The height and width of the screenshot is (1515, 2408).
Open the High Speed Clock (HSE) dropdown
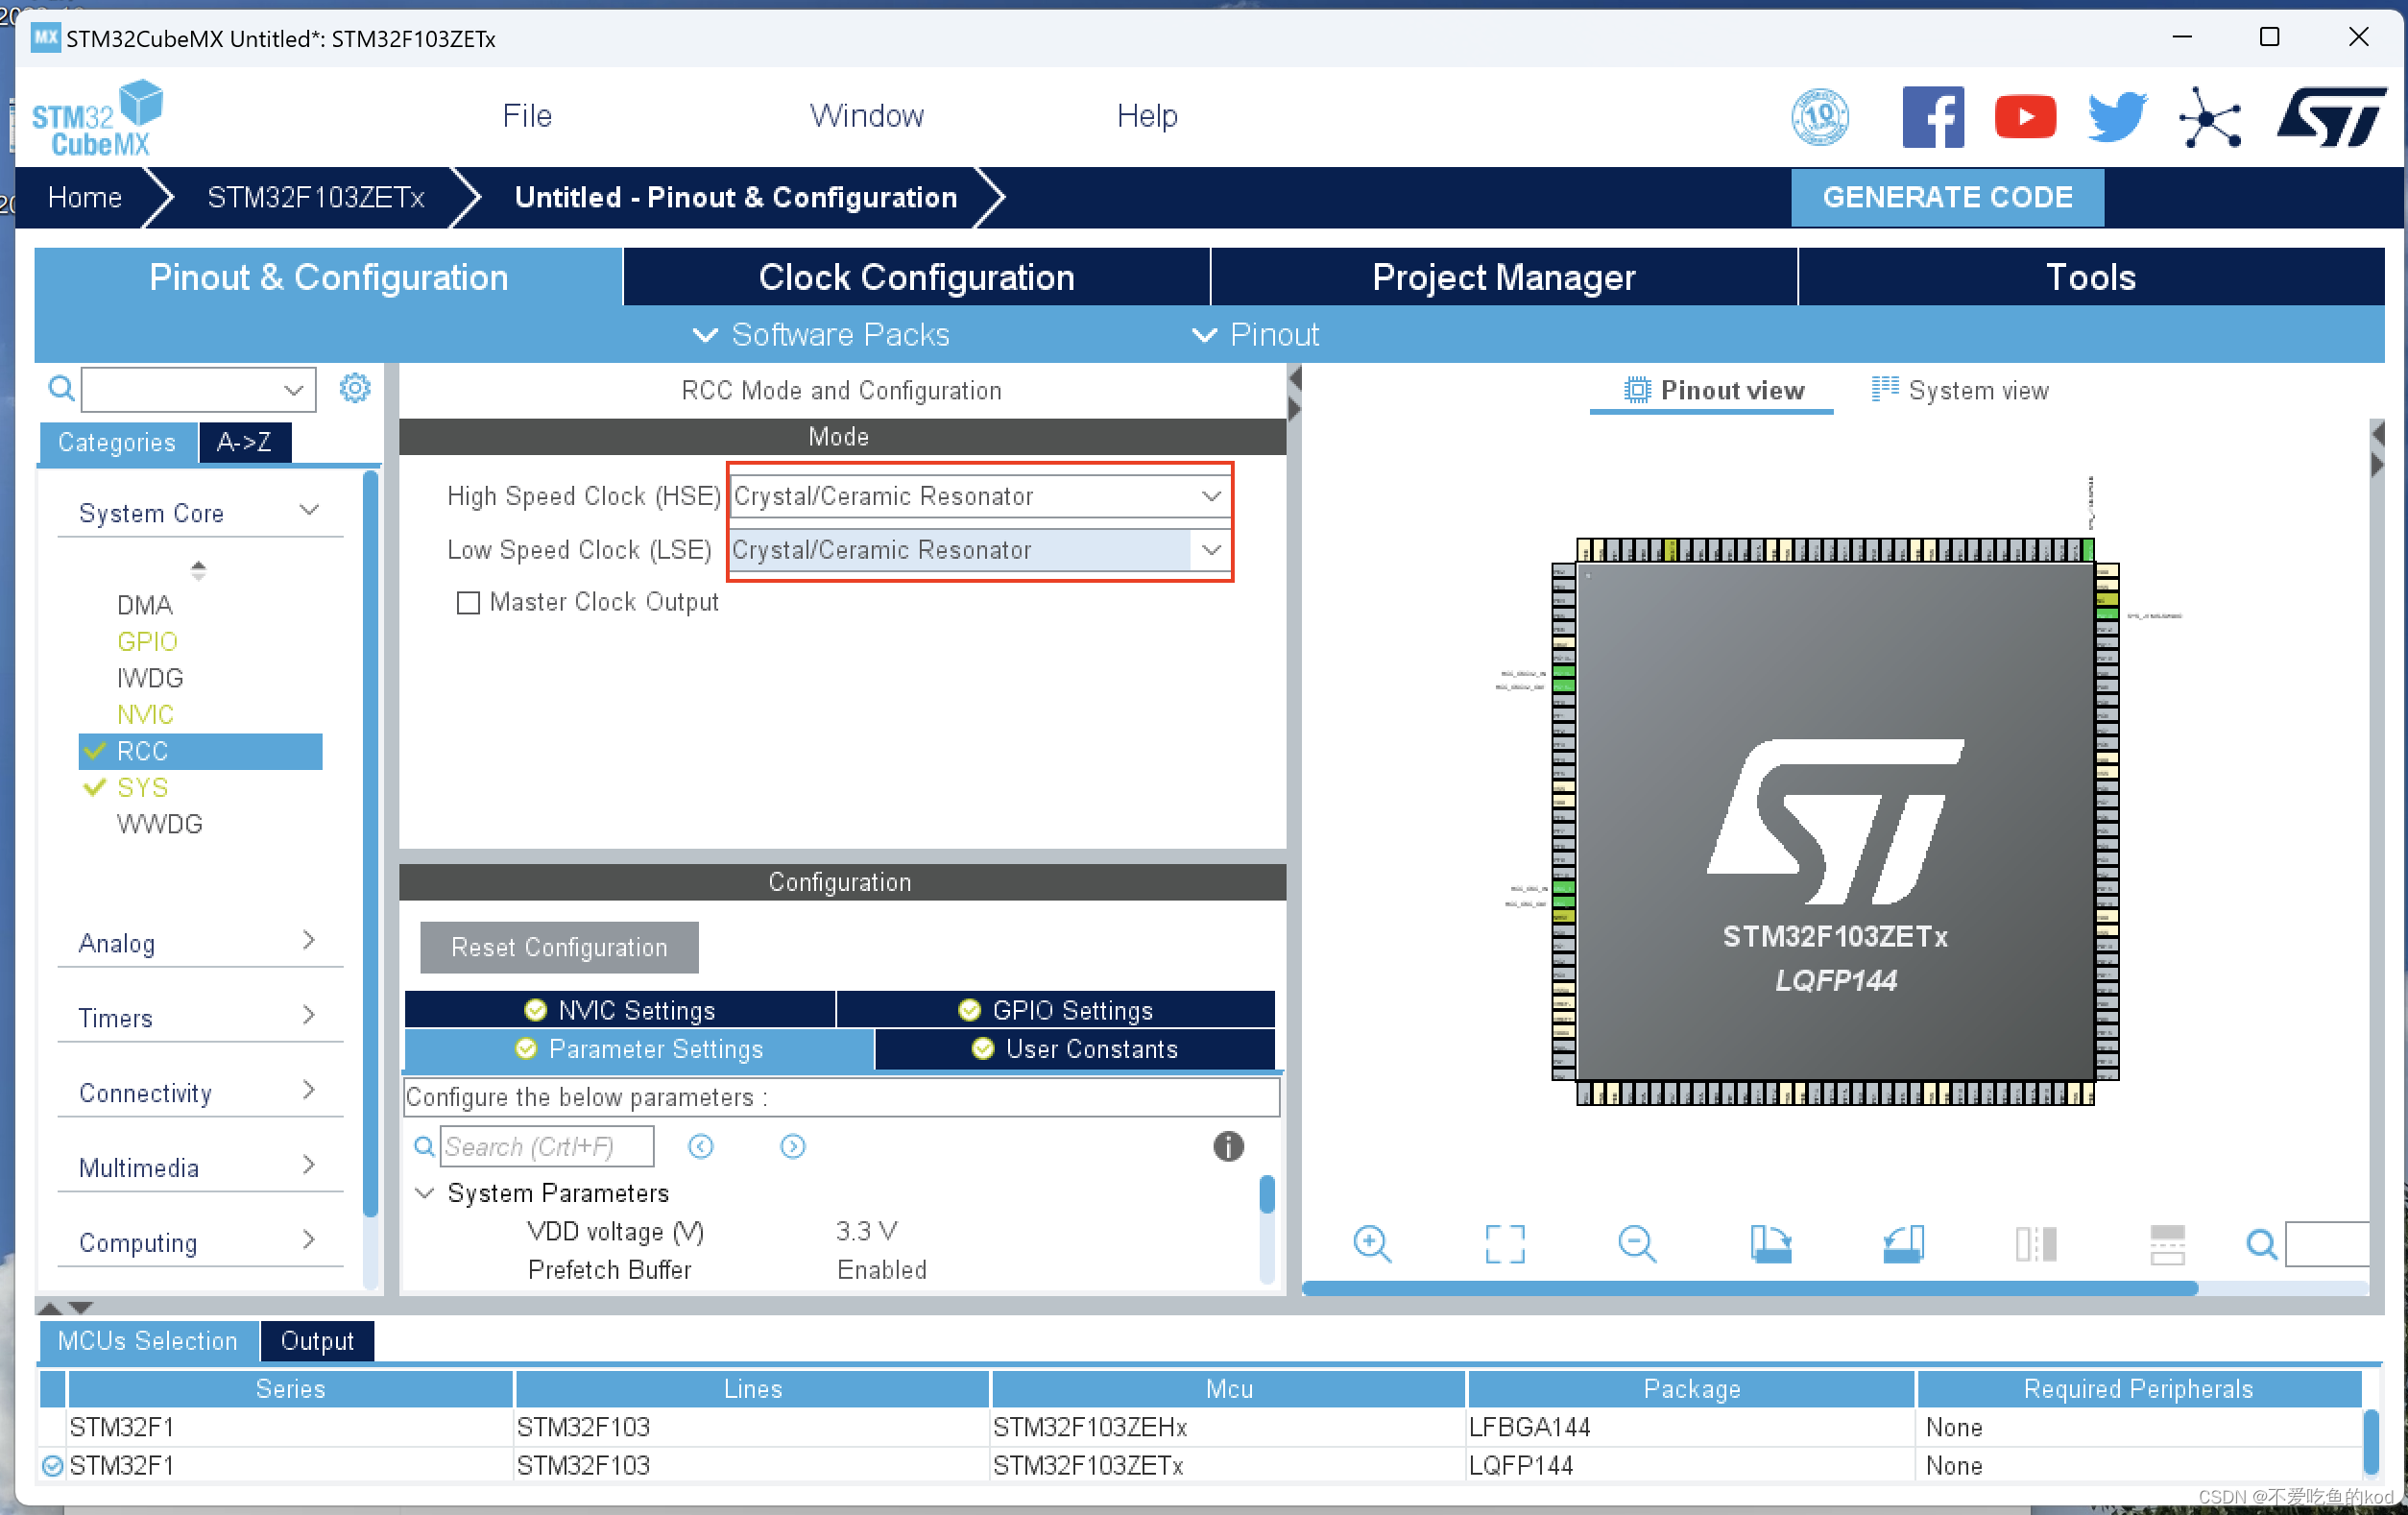(x=1211, y=496)
